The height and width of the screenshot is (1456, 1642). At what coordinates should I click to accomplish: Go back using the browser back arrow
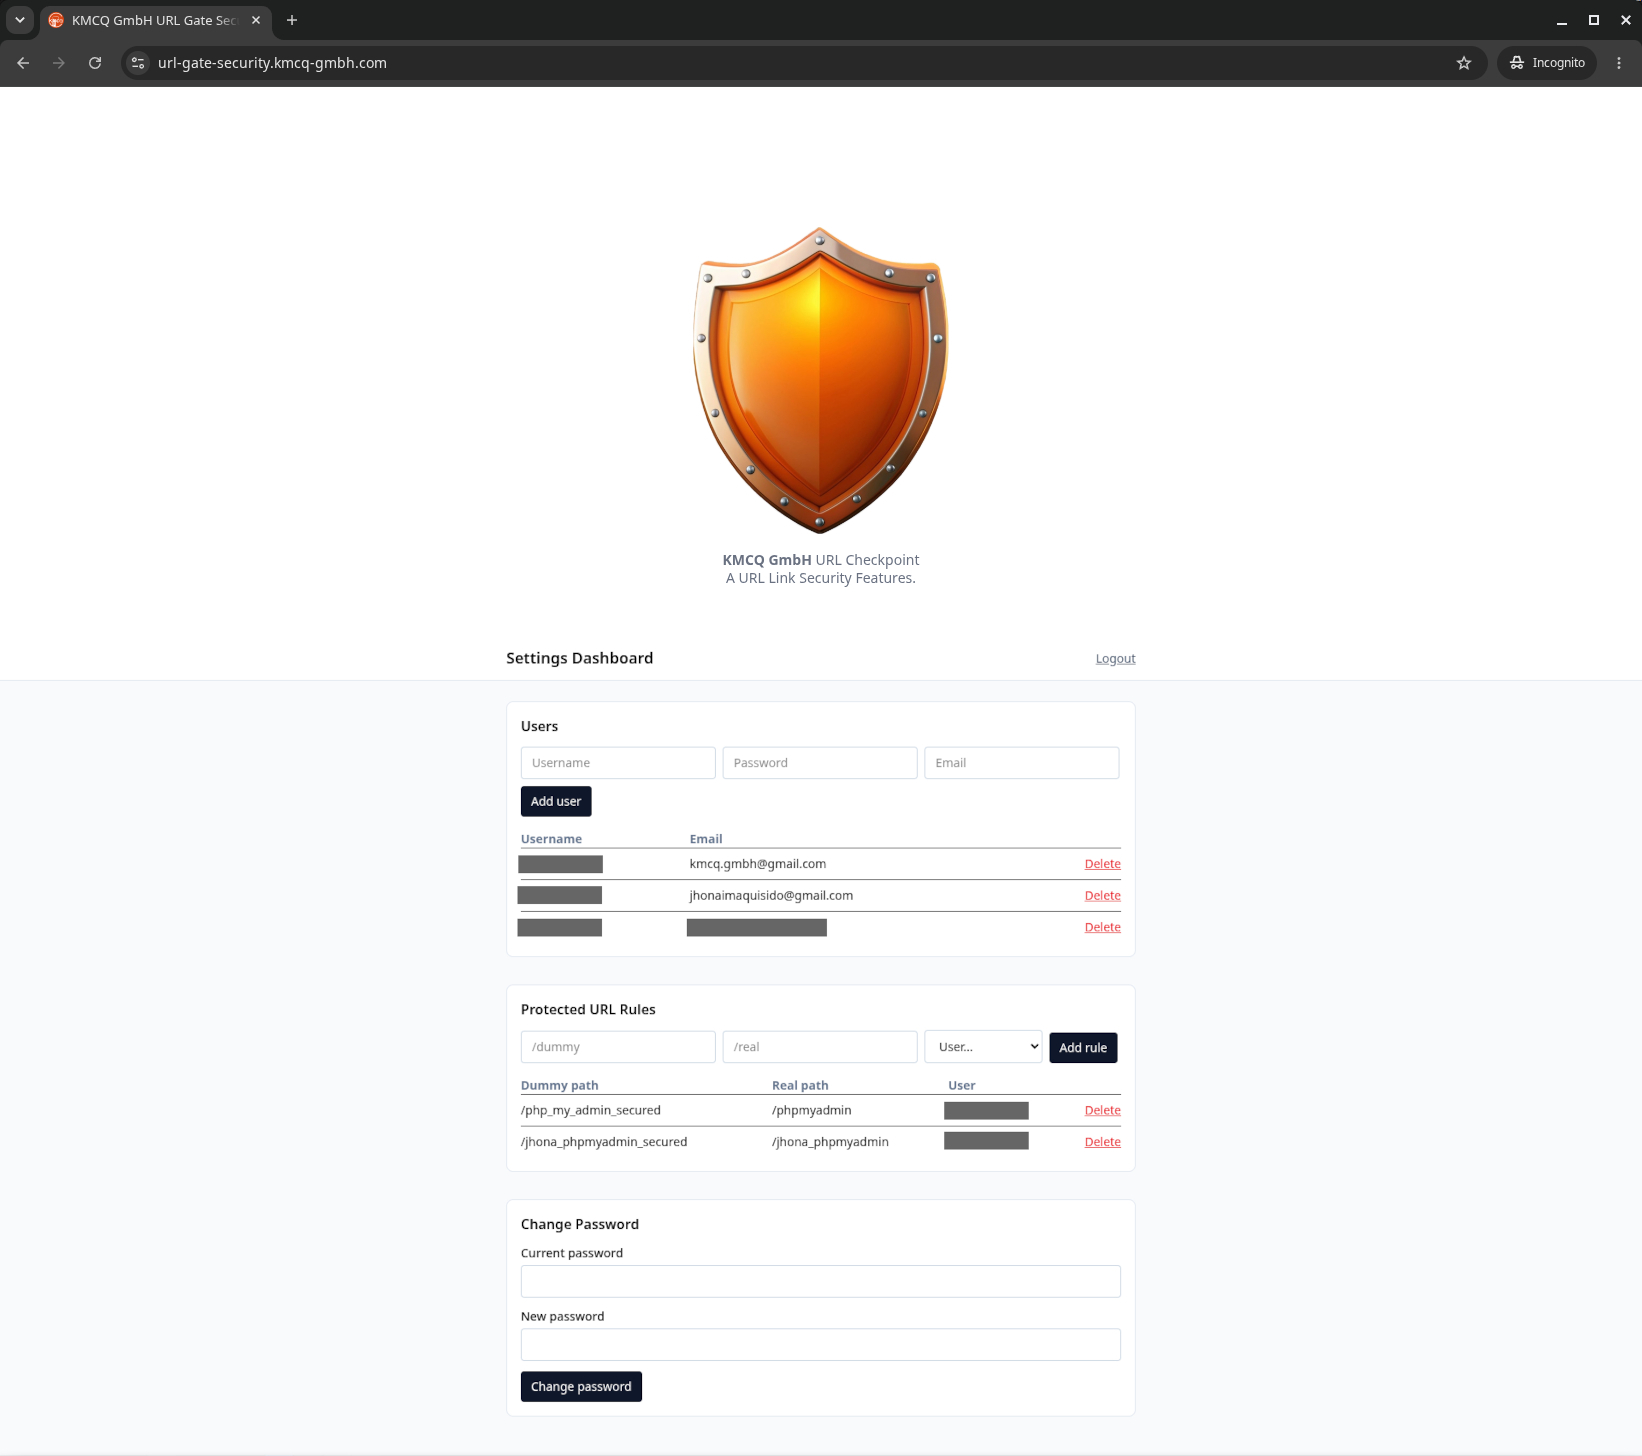(23, 63)
